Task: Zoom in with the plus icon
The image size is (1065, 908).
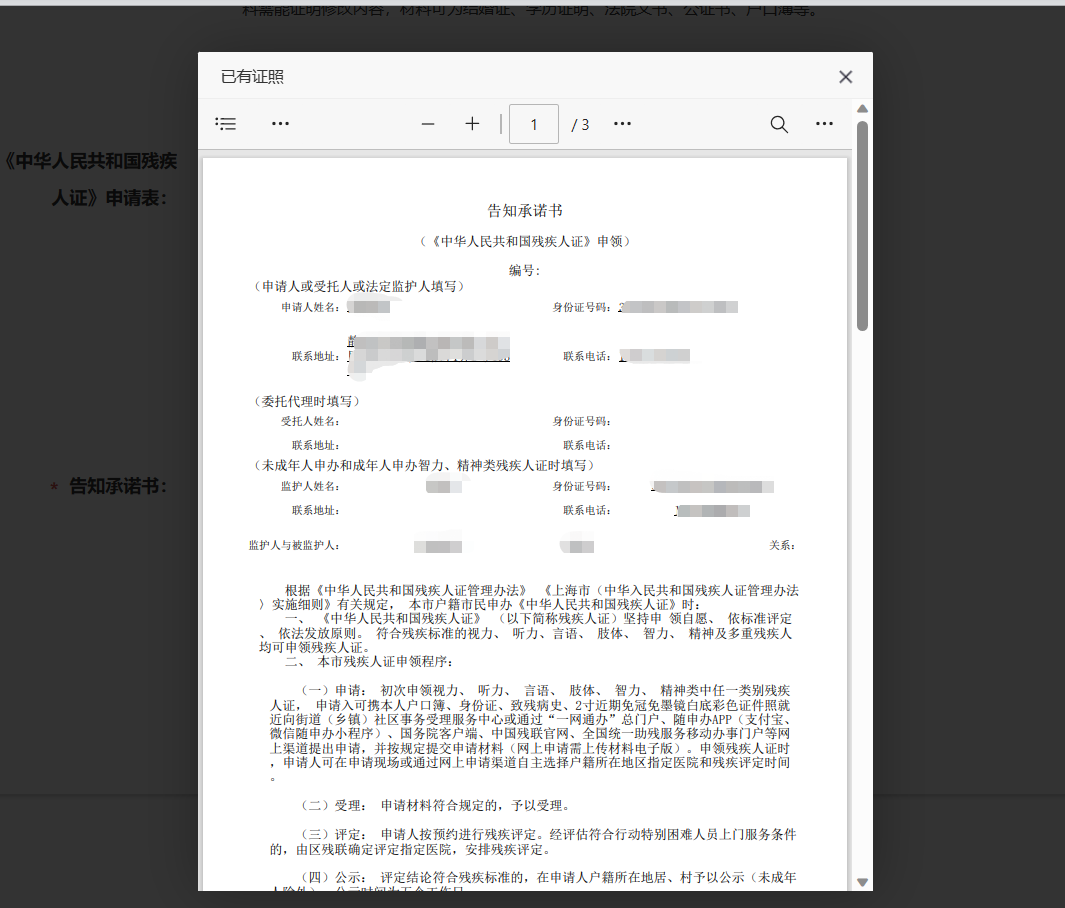Action: (472, 124)
